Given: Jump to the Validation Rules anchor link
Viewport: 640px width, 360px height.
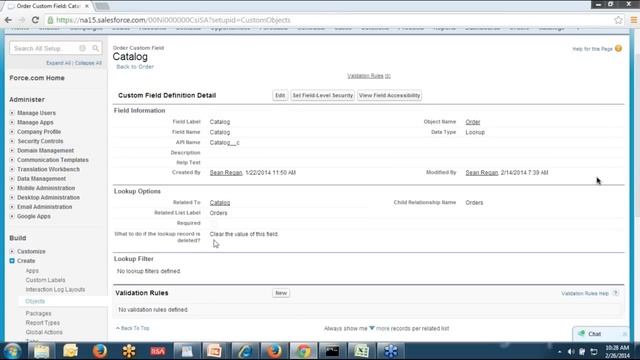Looking at the screenshot, I should tap(369, 76).
